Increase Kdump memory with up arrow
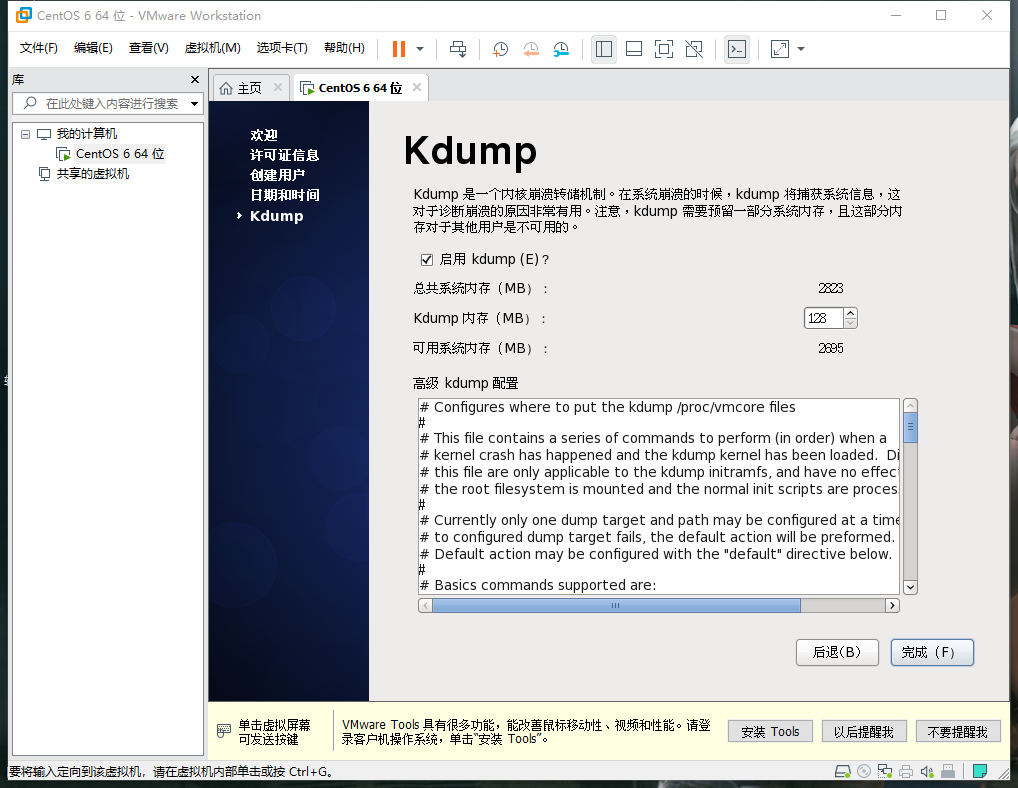This screenshot has height=788, width=1018. pyautogui.click(x=850, y=313)
